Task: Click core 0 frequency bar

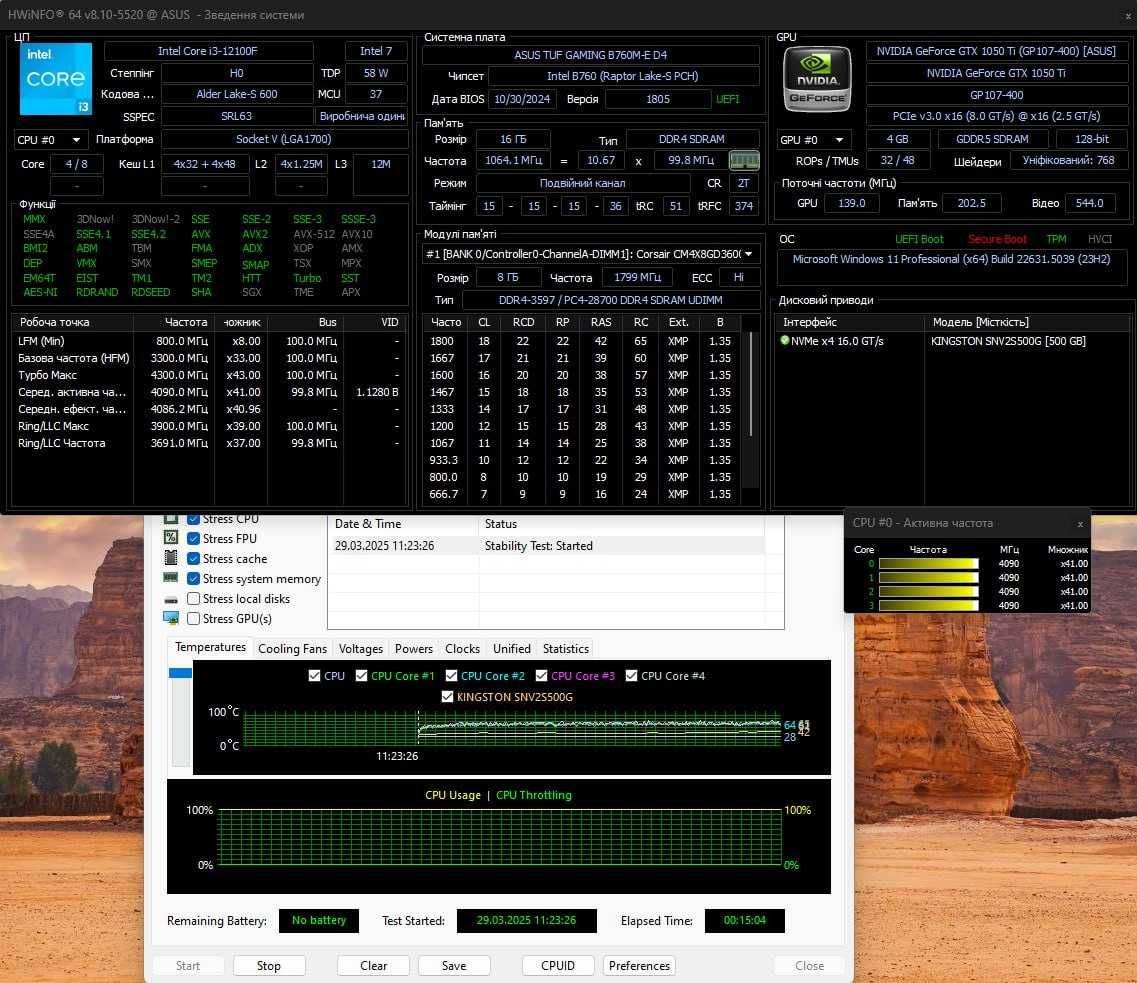Action: 928,563
